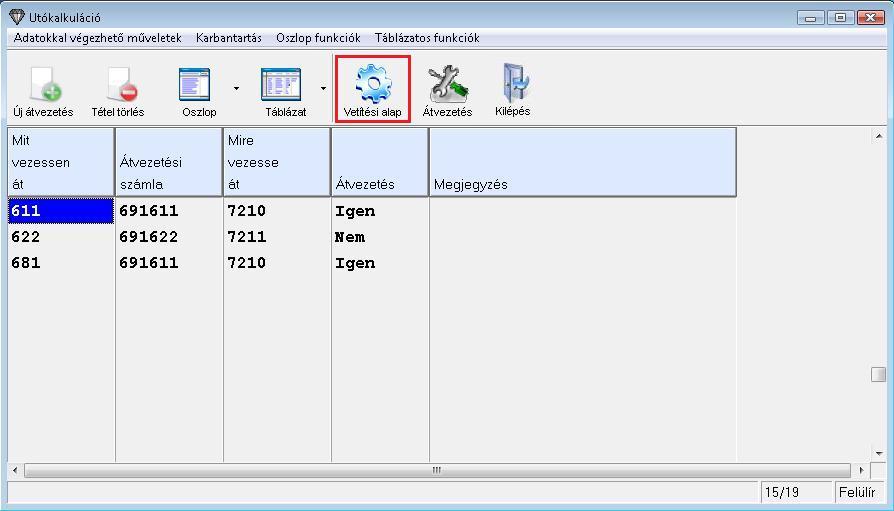This screenshot has width=894, height=511.
Task: Click the diamond app icon in title bar
Action: (15, 17)
